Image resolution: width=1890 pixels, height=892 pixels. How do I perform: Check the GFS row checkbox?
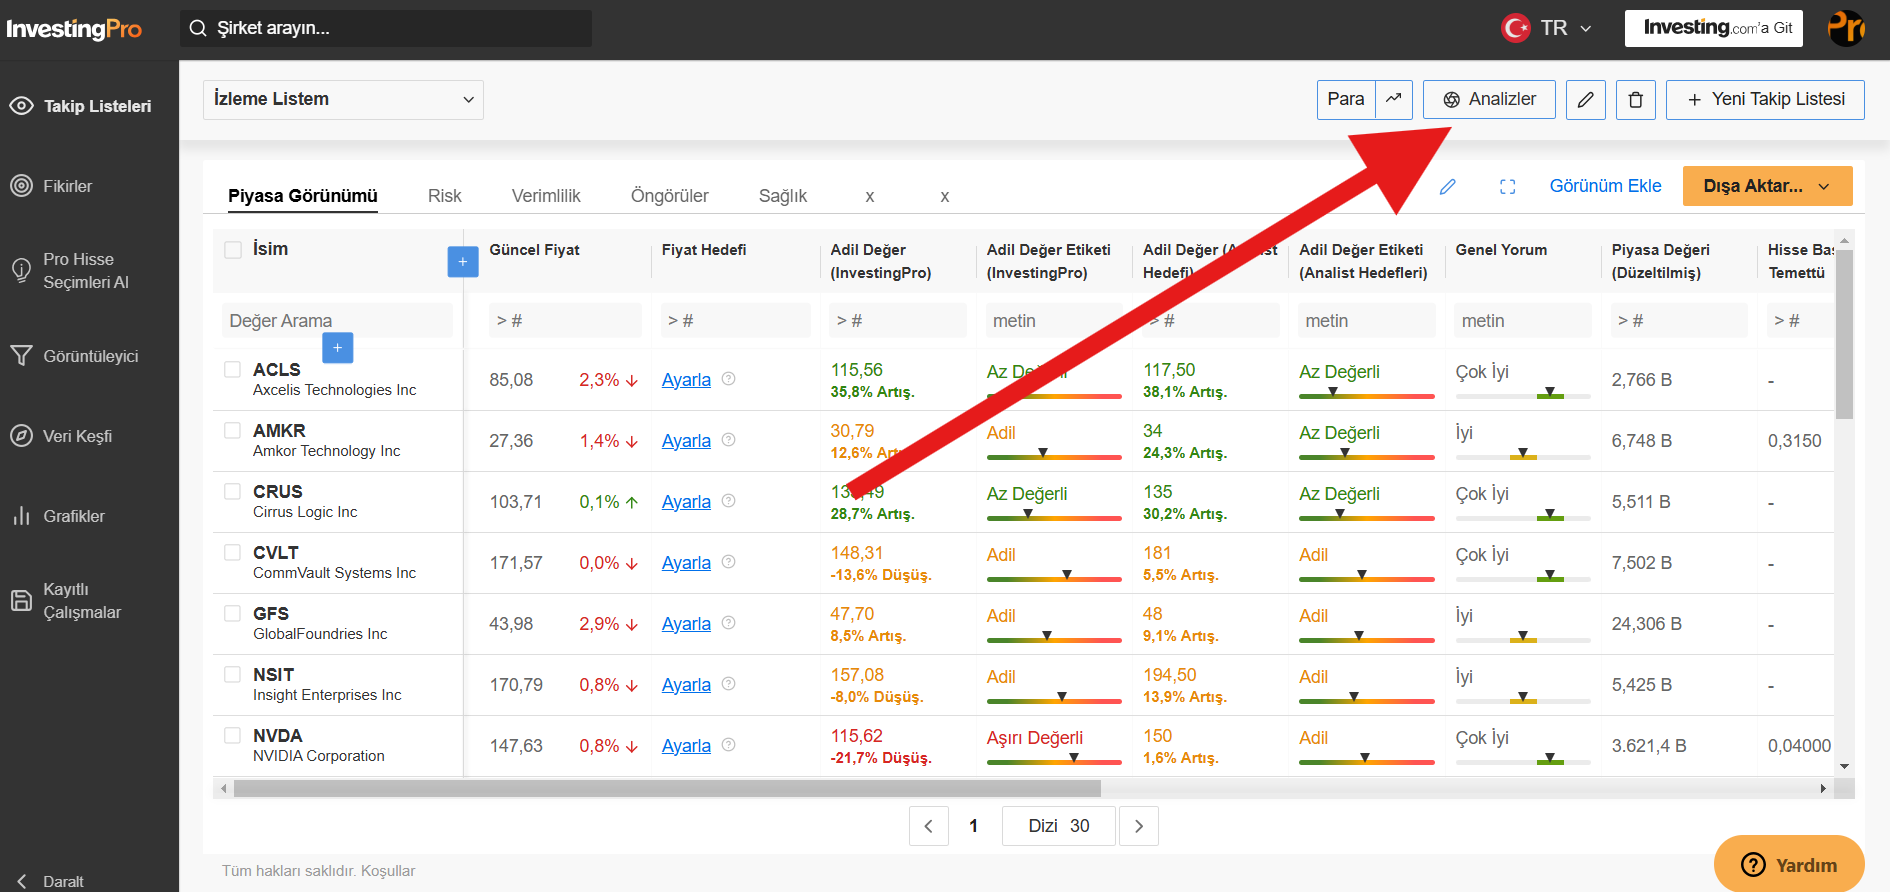[233, 613]
